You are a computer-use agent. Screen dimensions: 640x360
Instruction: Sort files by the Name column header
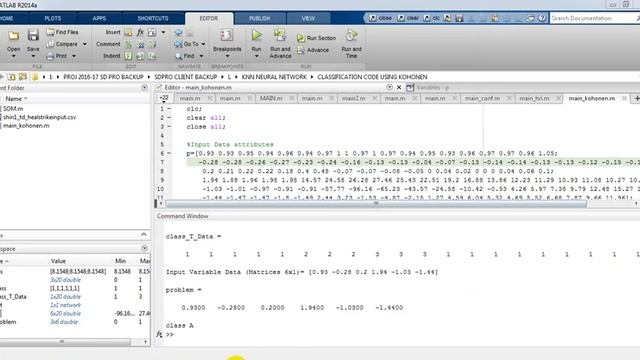pyautogui.click(x=16, y=99)
